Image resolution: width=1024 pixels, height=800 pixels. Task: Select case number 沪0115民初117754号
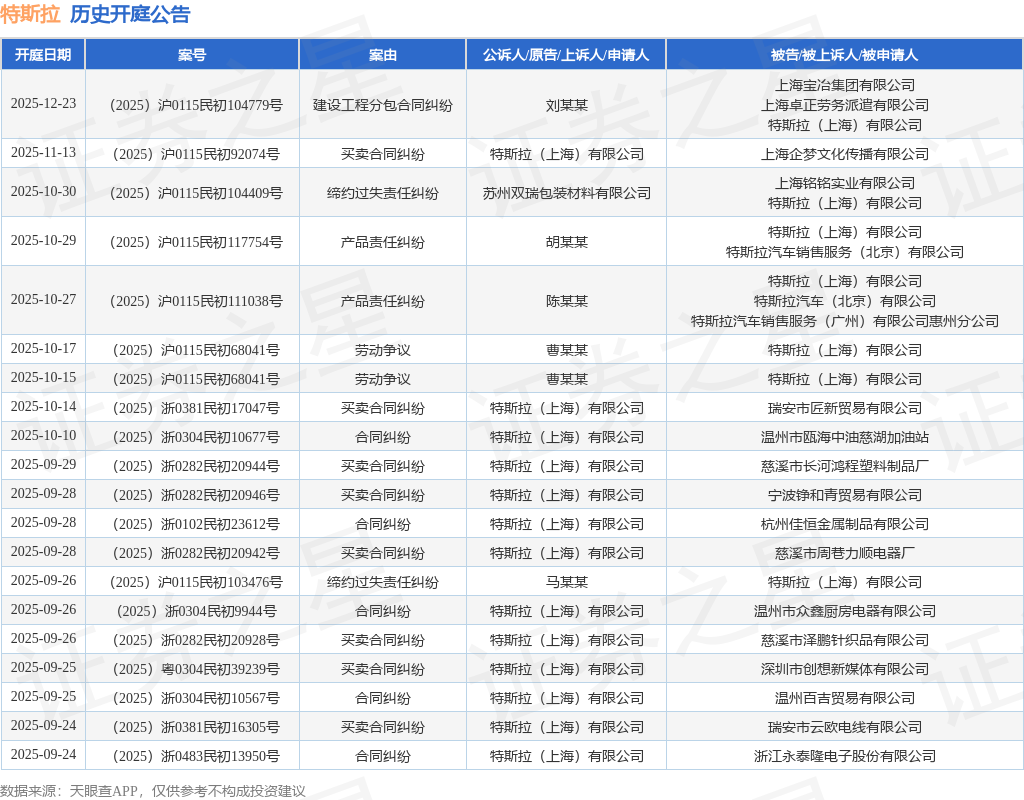[x=196, y=242]
